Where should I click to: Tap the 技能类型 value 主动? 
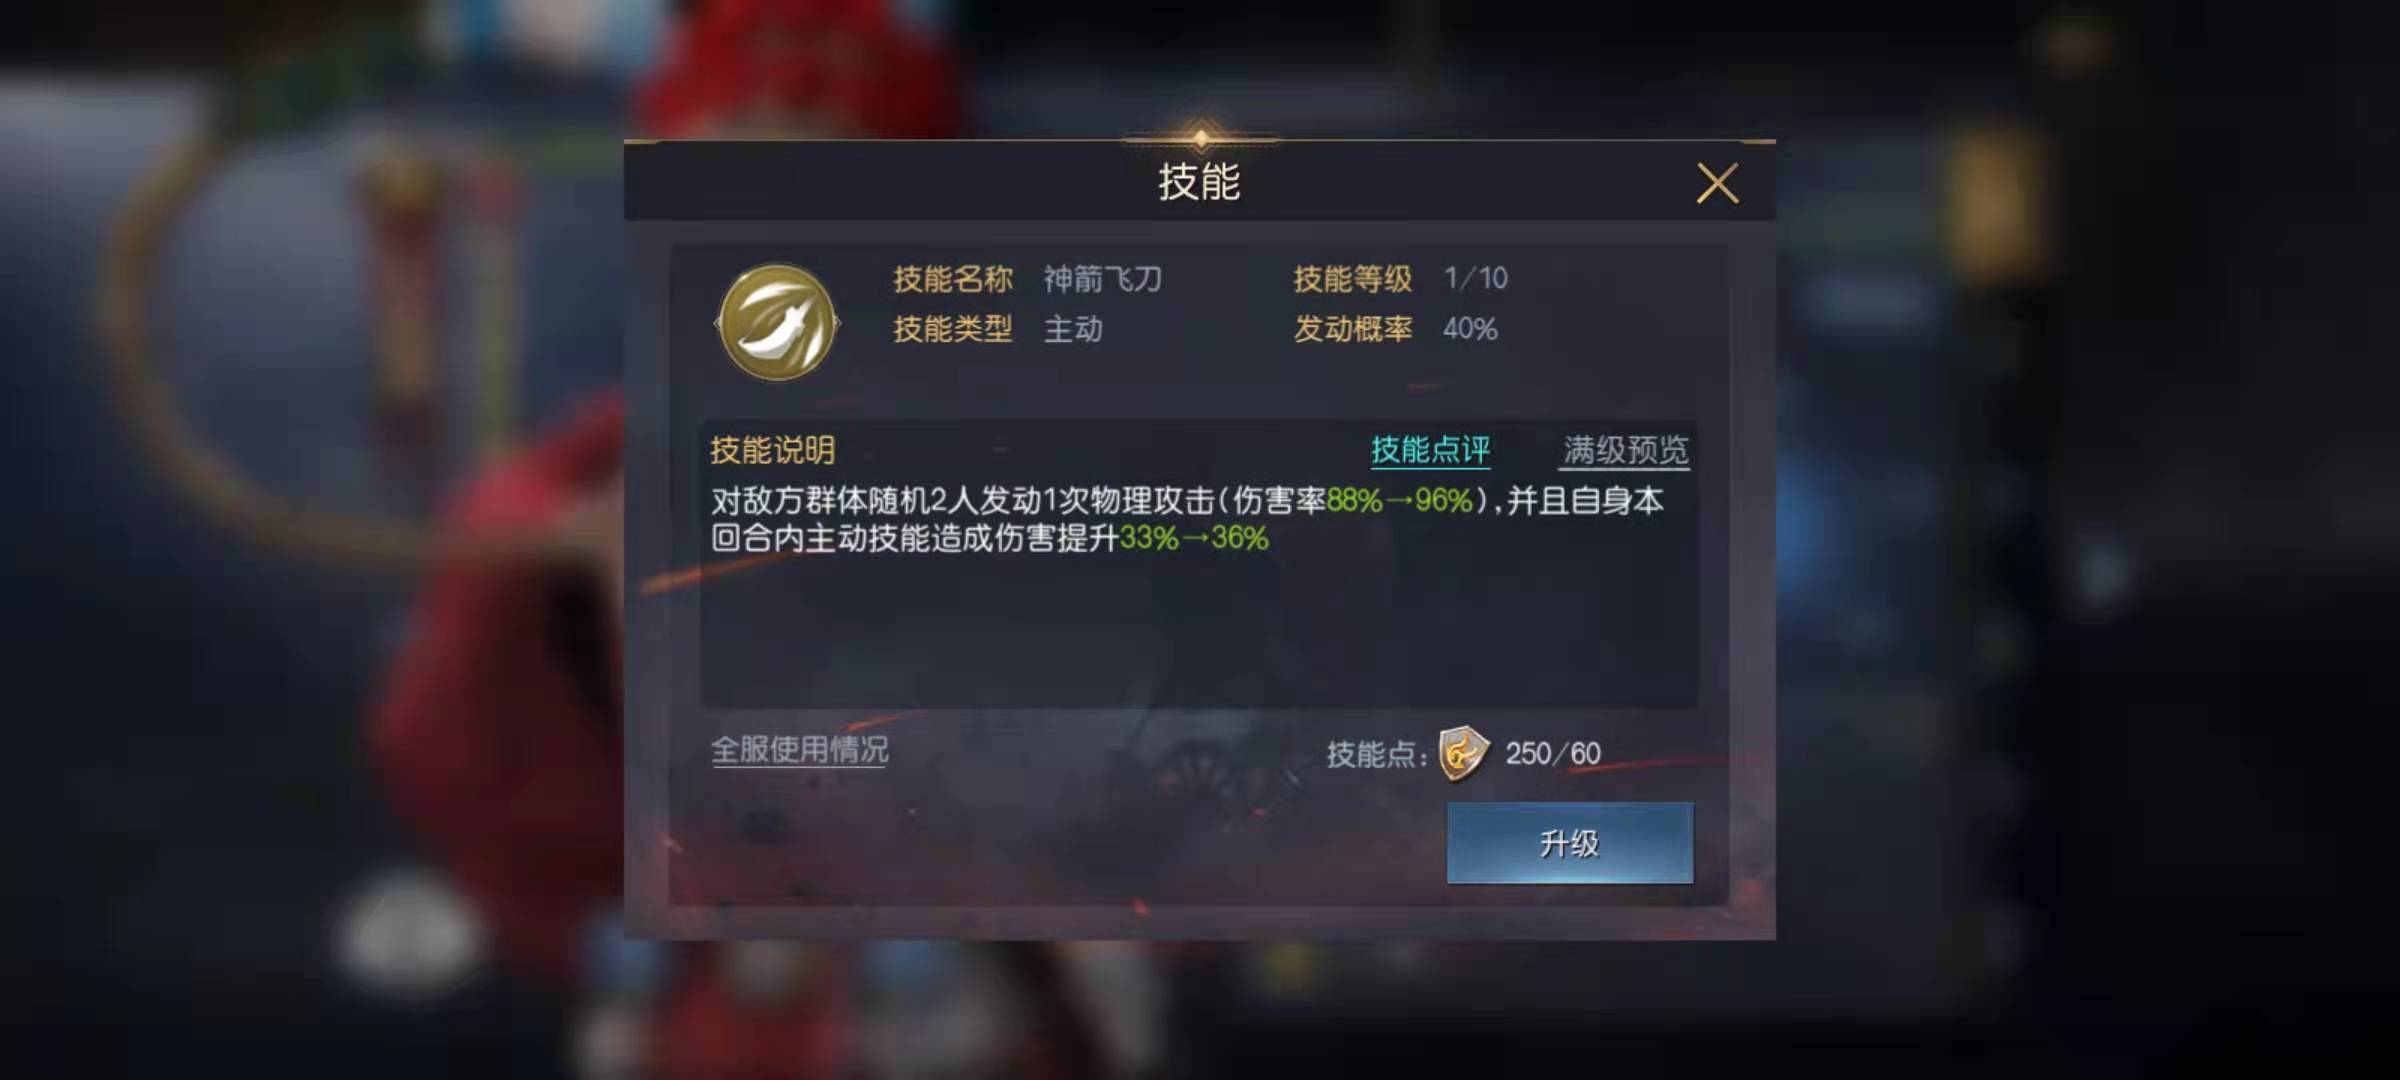(x=1073, y=329)
